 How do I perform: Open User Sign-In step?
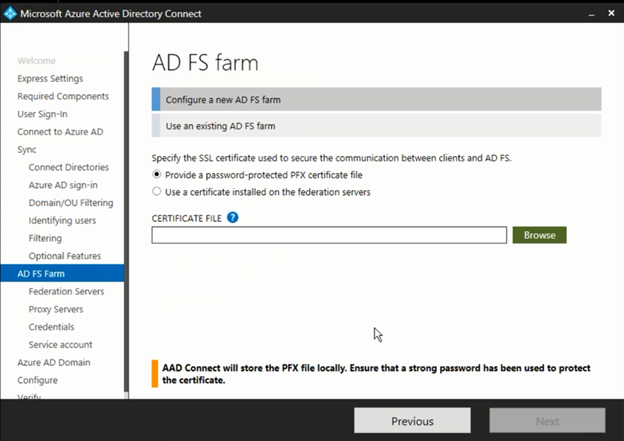pos(42,114)
